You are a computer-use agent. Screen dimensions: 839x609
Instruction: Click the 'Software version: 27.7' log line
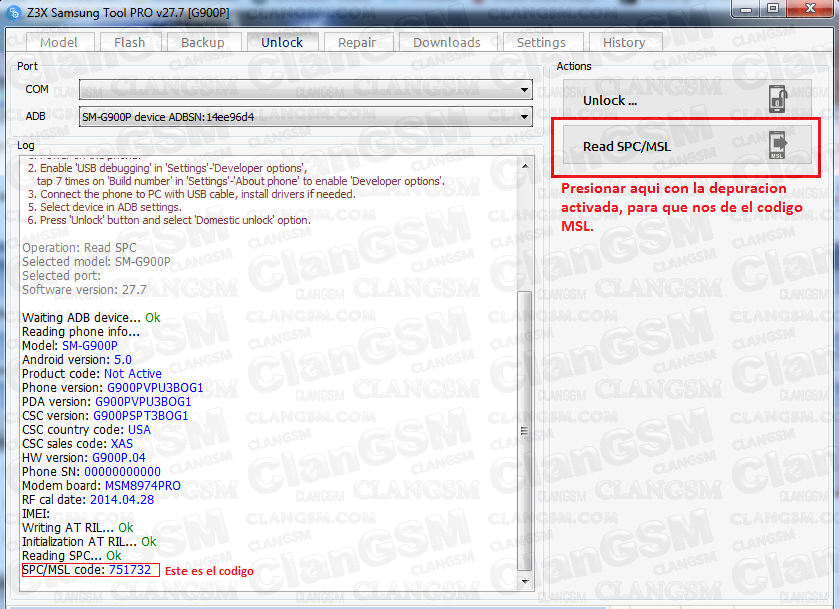(x=84, y=290)
